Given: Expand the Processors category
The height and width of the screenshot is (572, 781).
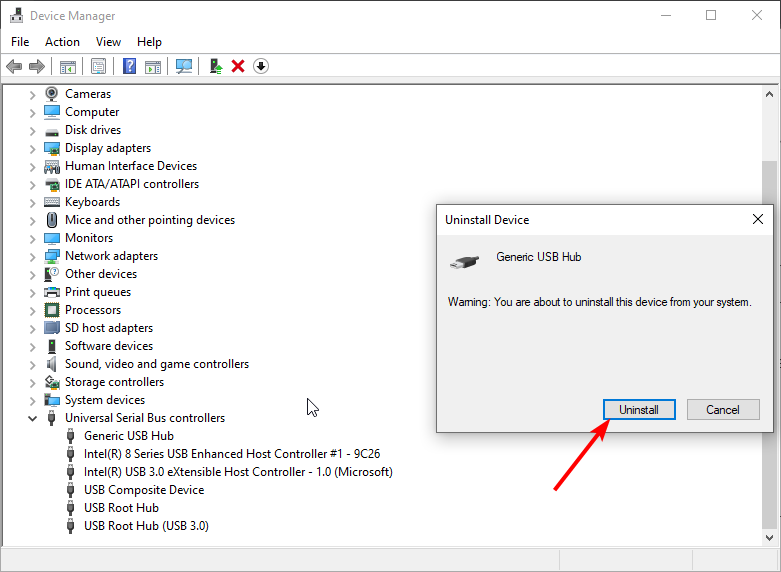Looking at the screenshot, I should (x=32, y=311).
